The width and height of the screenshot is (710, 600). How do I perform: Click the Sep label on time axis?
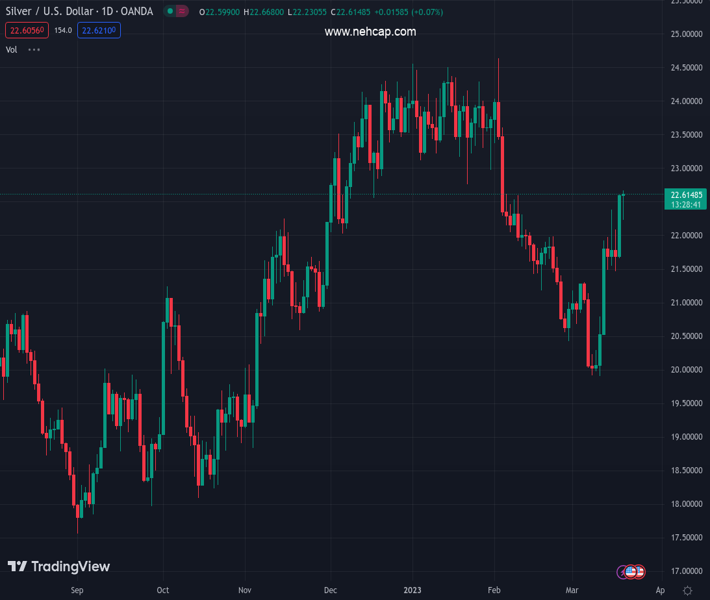click(x=77, y=590)
